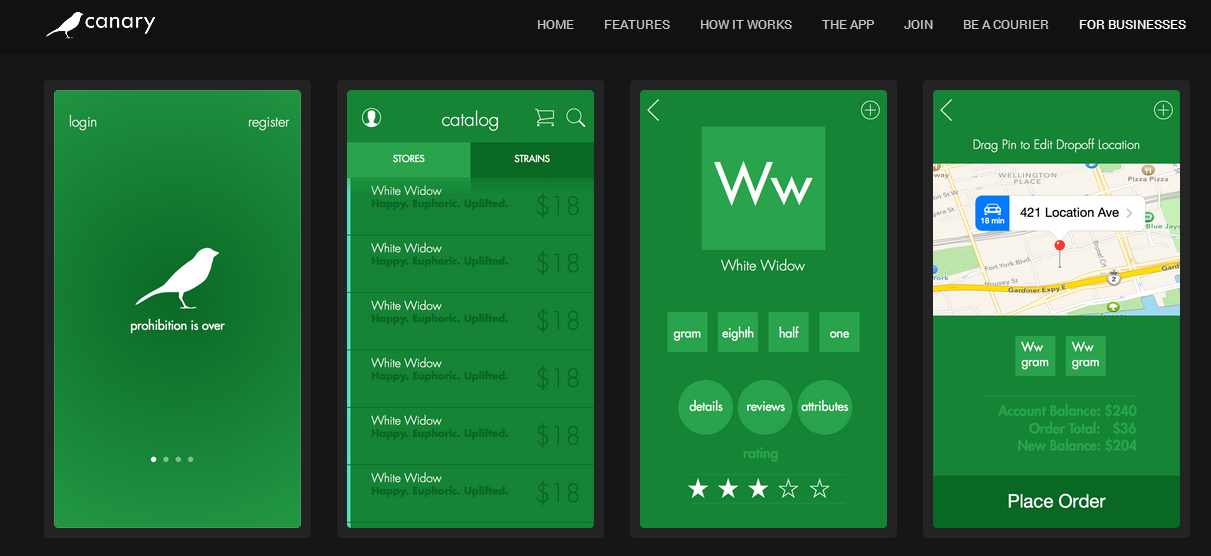Click the 'prohibition is over' tagline
The height and width of the screenshot is (556, 1211).
(177, 326)
